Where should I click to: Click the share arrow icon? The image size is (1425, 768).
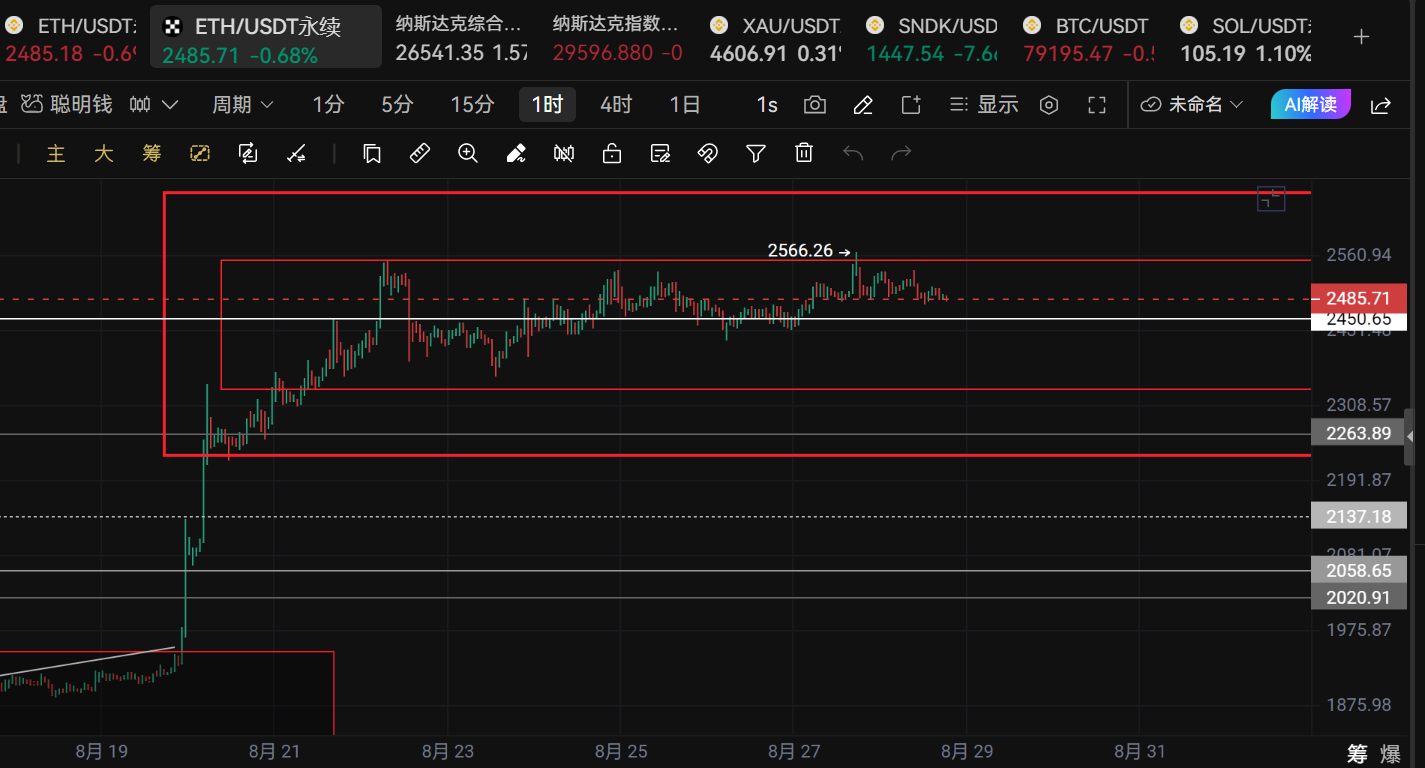point(1381,105)
